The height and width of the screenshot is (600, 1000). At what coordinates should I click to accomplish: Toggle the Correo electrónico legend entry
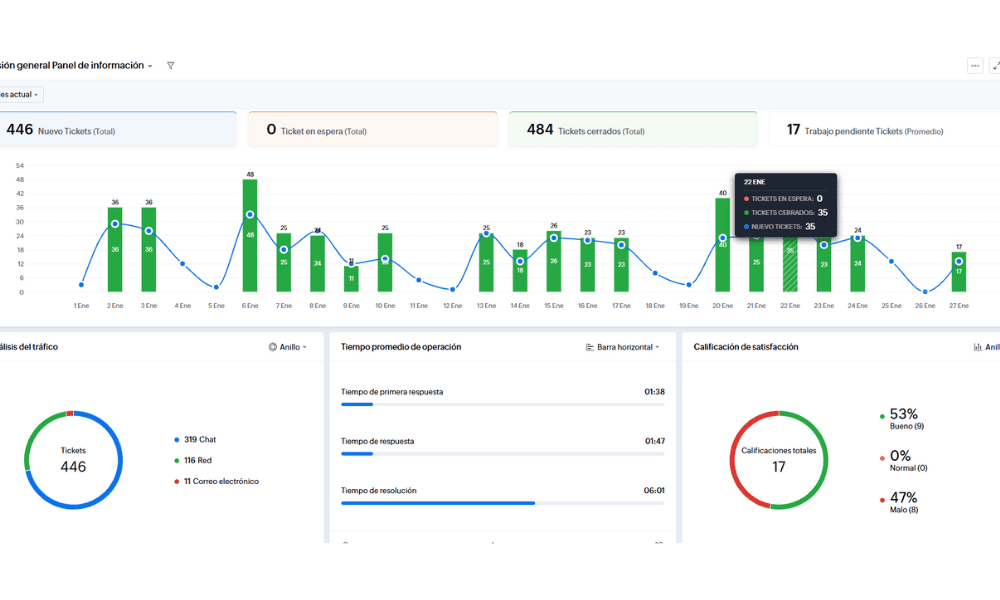click(x=177, y=481)
